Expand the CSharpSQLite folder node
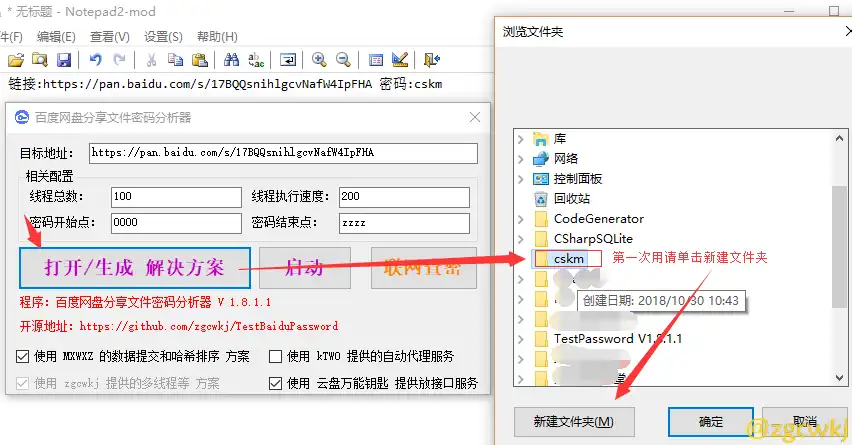 [521, 239]
